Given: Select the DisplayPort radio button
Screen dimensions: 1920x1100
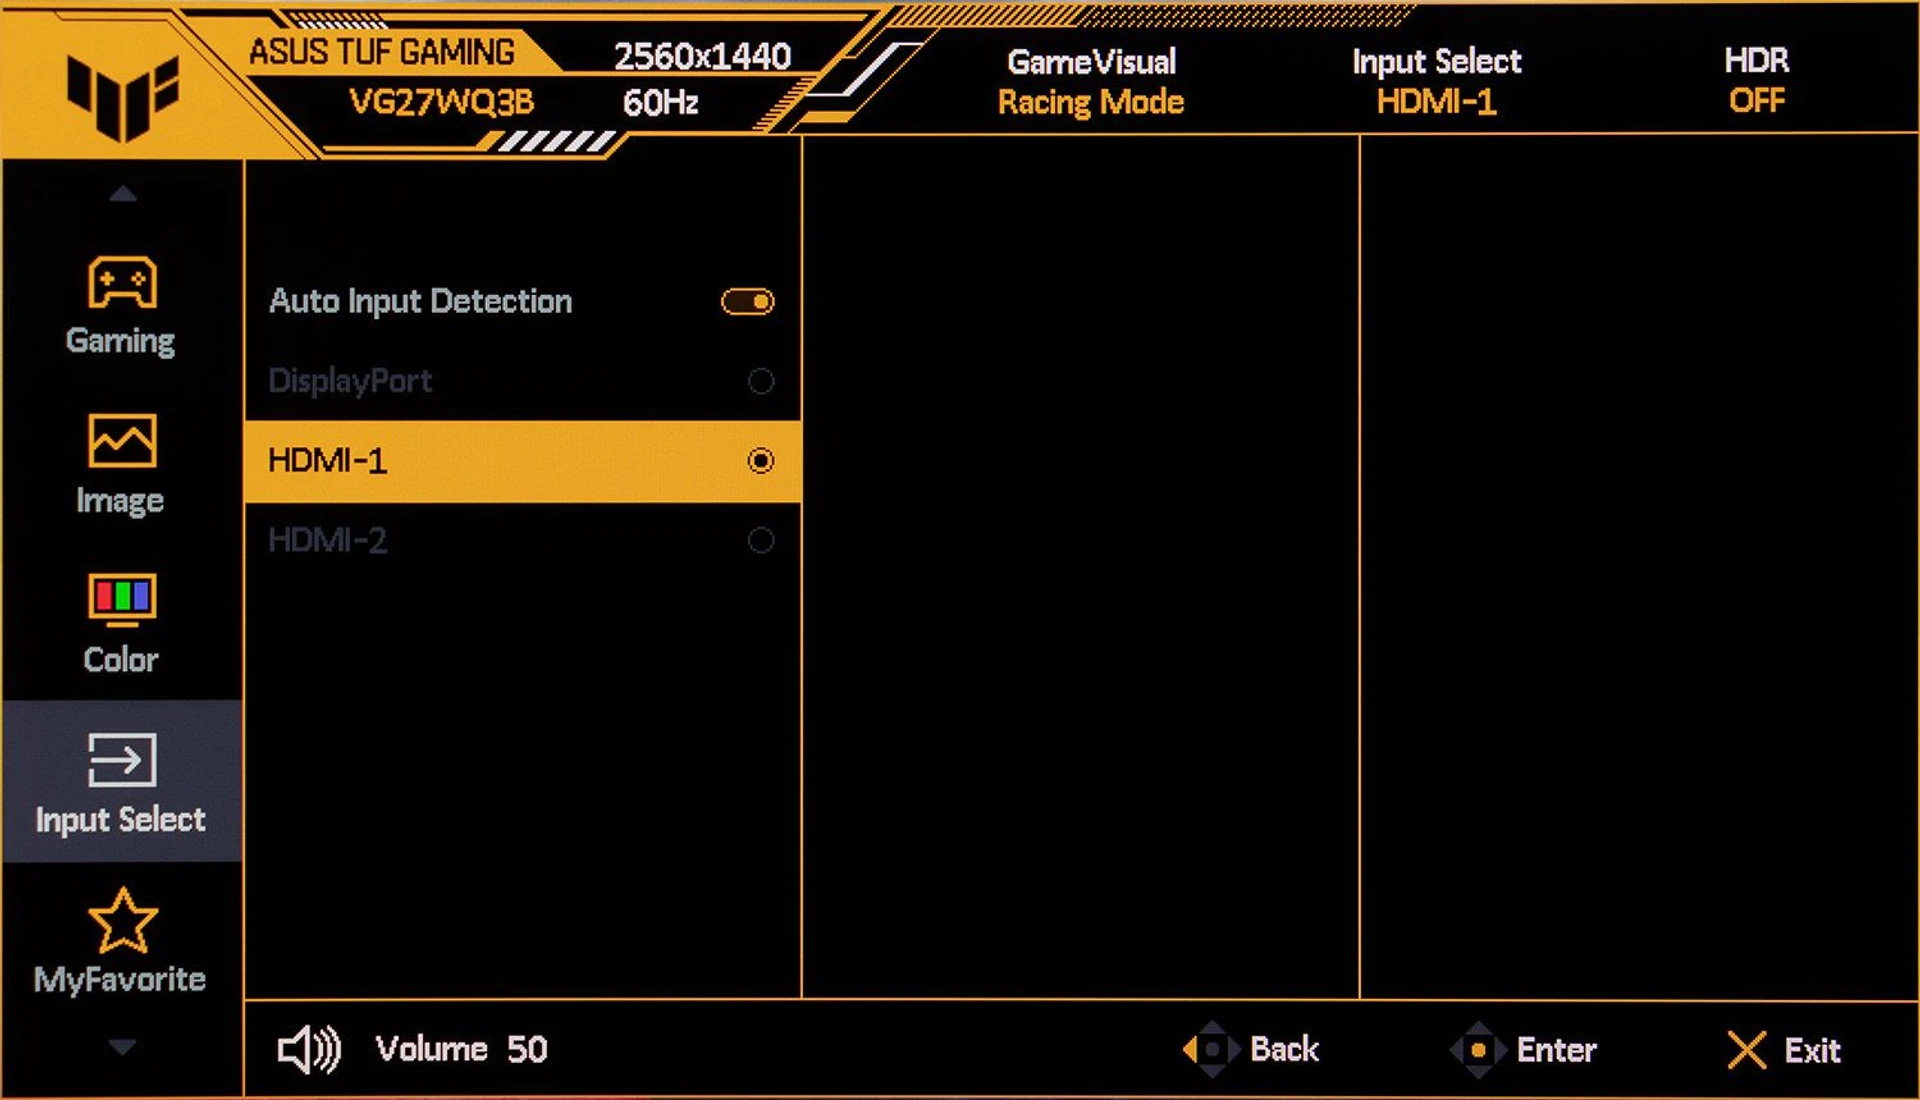Looking at the screenshot, I should (761, 381).
